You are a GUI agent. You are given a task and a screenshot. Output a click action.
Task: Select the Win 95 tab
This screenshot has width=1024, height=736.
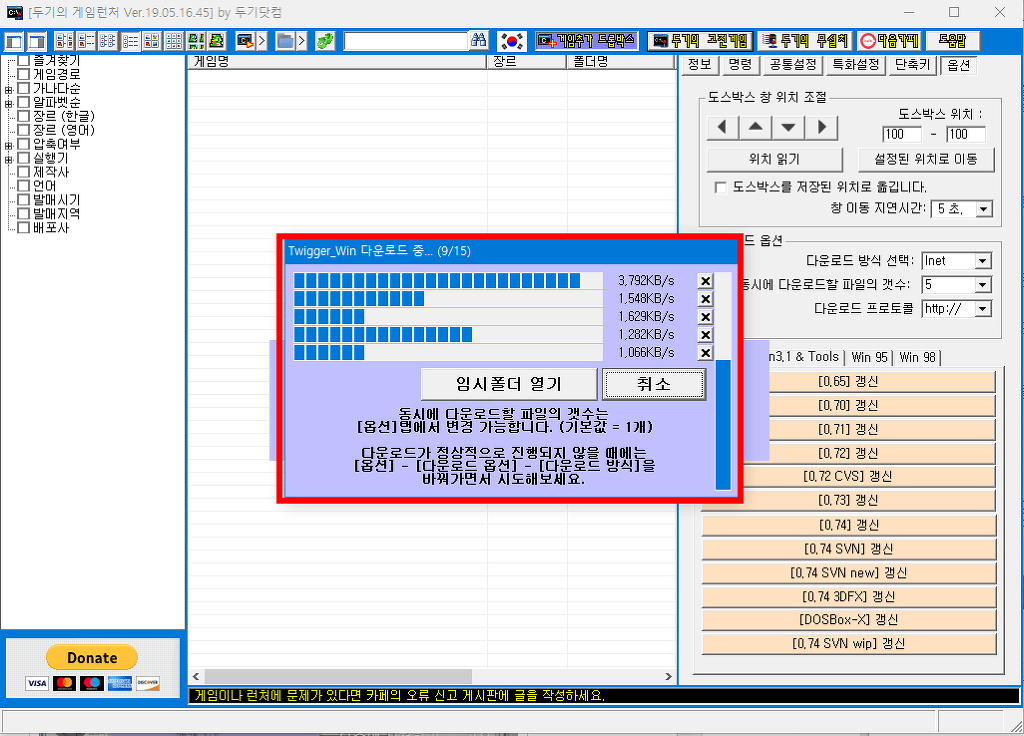point(869,357)
